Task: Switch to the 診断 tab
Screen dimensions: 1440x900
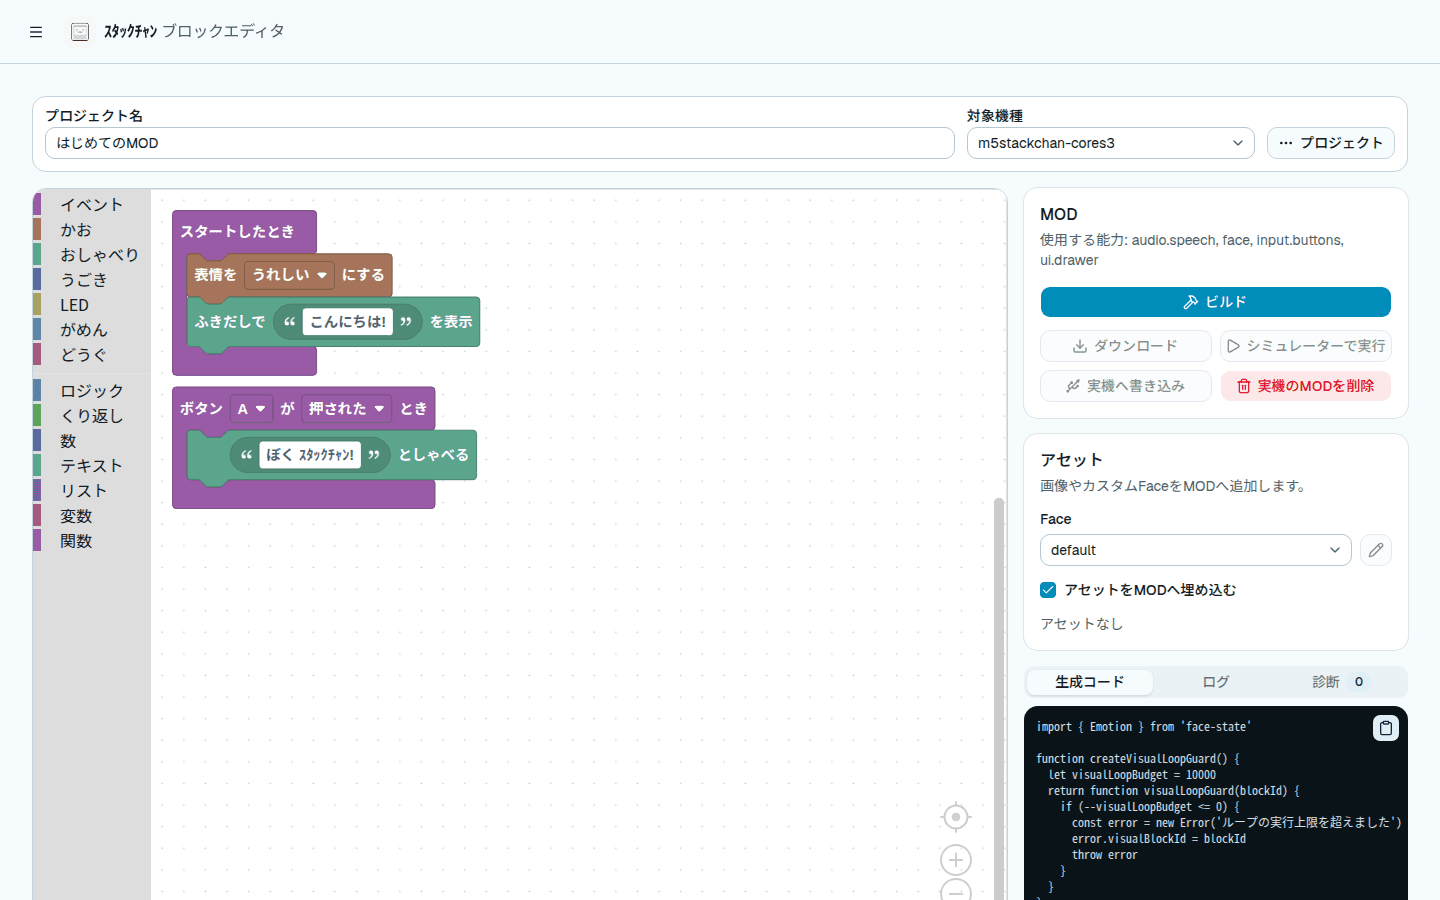Action: (x=1340, y=682)
